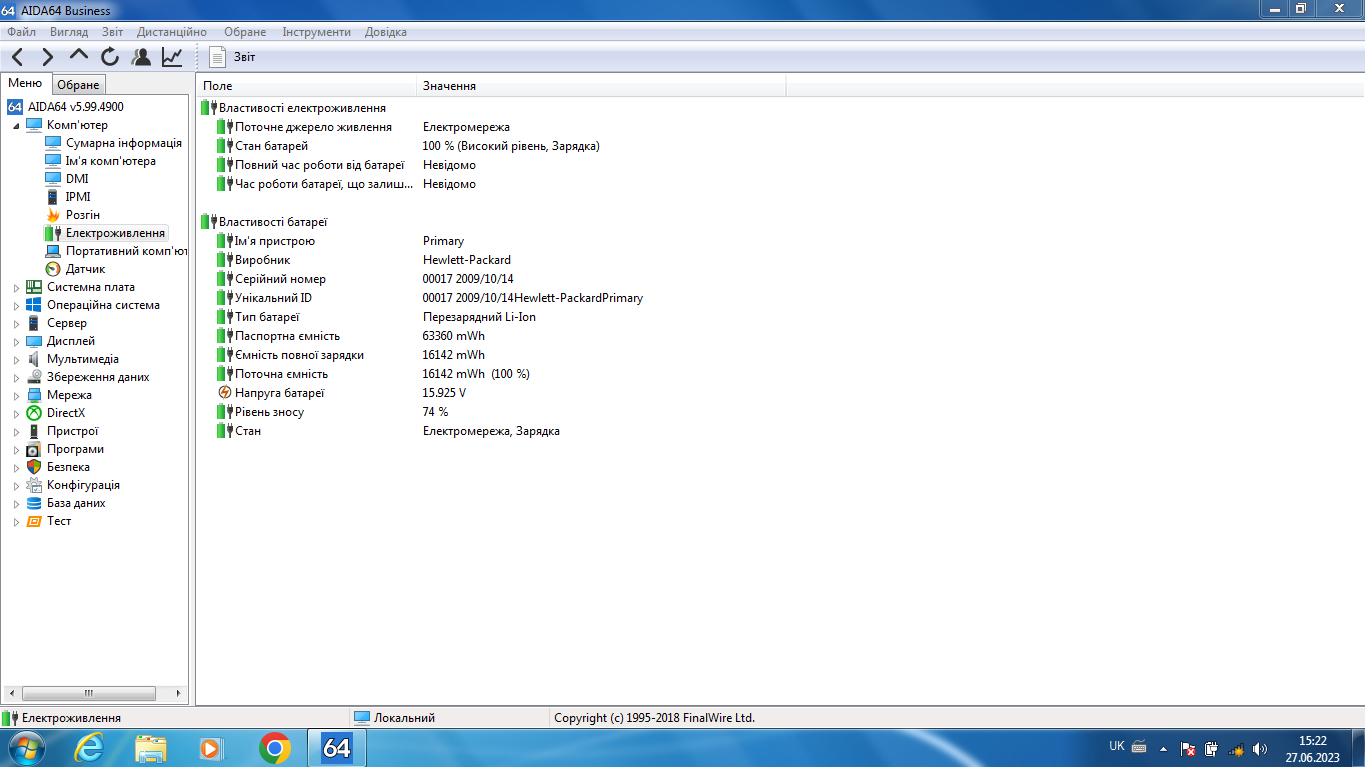Click the Безпека shield icon
The height and width of the screenshot is (767, 1365).
pyautogui.click(x=34, y=467)
